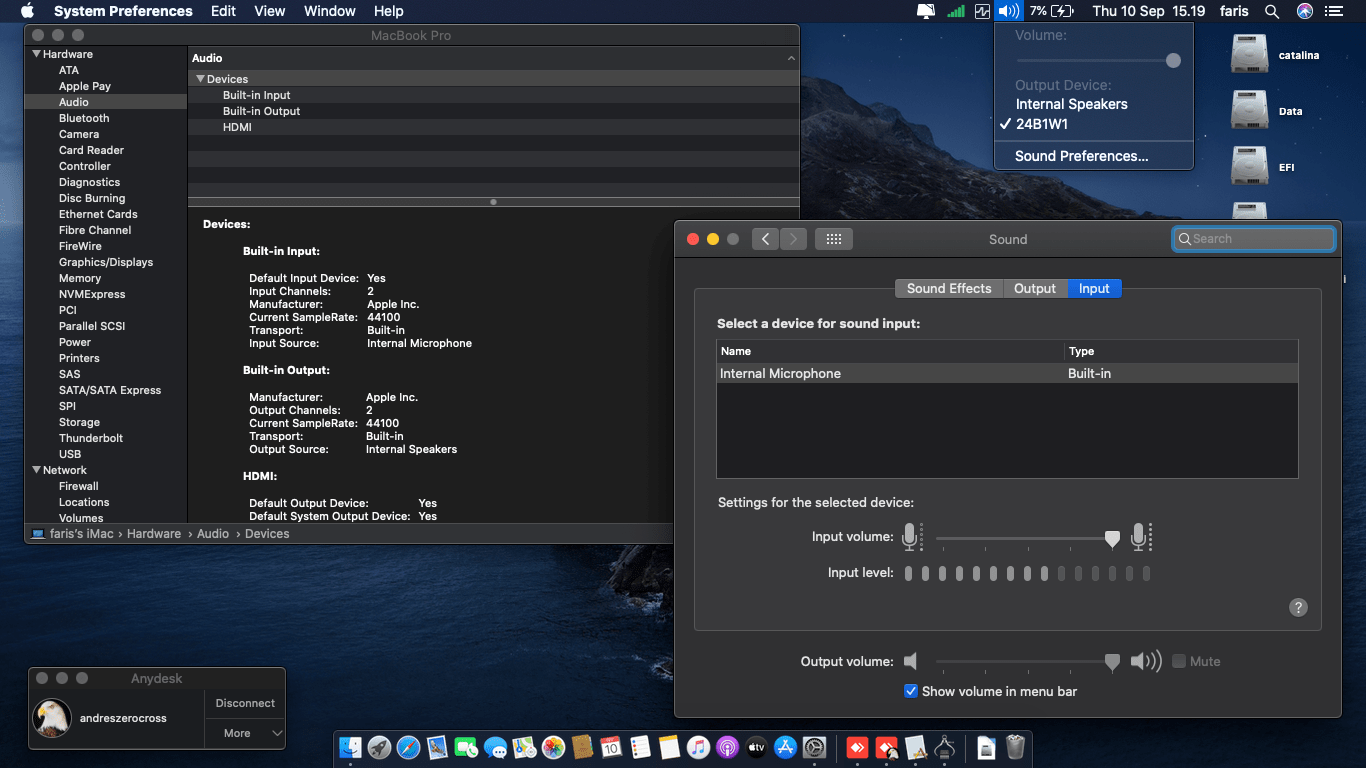The width and height of the screenshot is (1366, 768).
Task: Show all preferences grid button
Action: (x=834, y=239)
